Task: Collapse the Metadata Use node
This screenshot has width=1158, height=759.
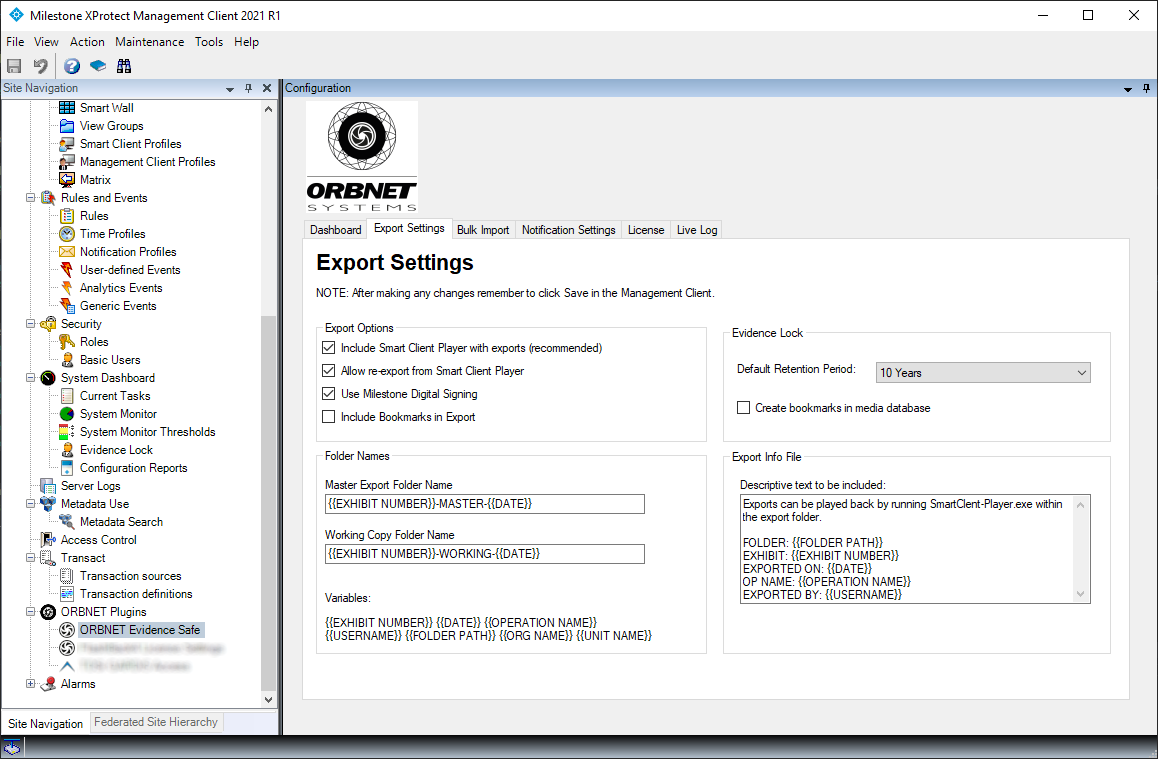Action: [30, 504]
